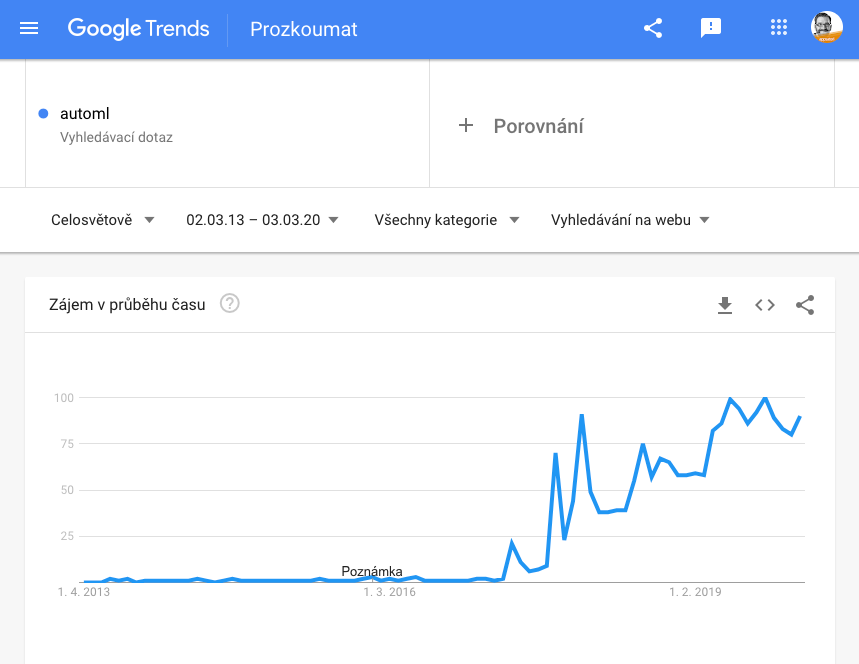The image size is (859, 664).
Task: Click the user account avatar
Action: [x=827, y=27]
